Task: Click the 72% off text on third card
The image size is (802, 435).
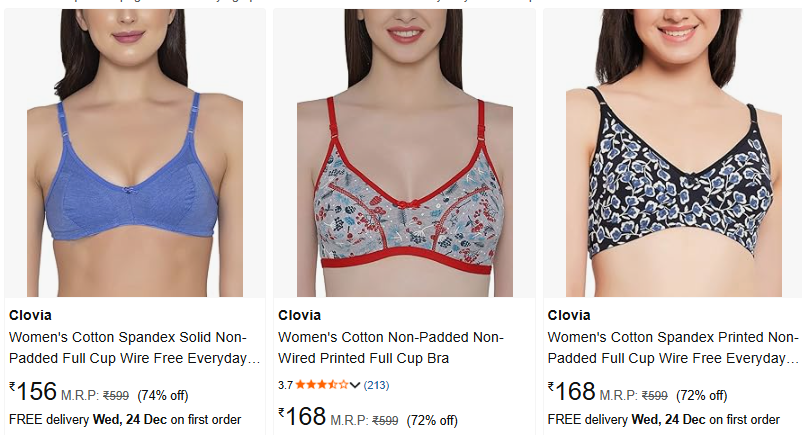Action: click(x=701, y=396)
